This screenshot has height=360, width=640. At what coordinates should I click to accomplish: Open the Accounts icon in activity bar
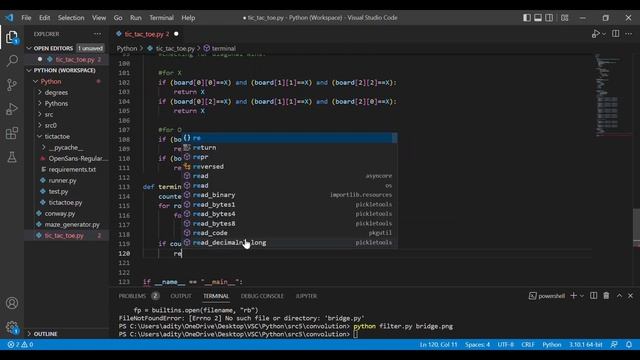click(x=12, y=303)
